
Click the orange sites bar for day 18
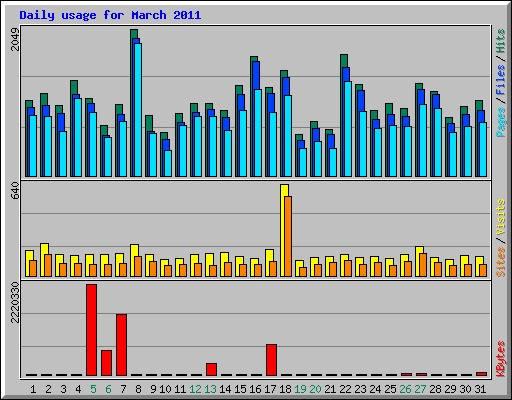coord(288,236)
